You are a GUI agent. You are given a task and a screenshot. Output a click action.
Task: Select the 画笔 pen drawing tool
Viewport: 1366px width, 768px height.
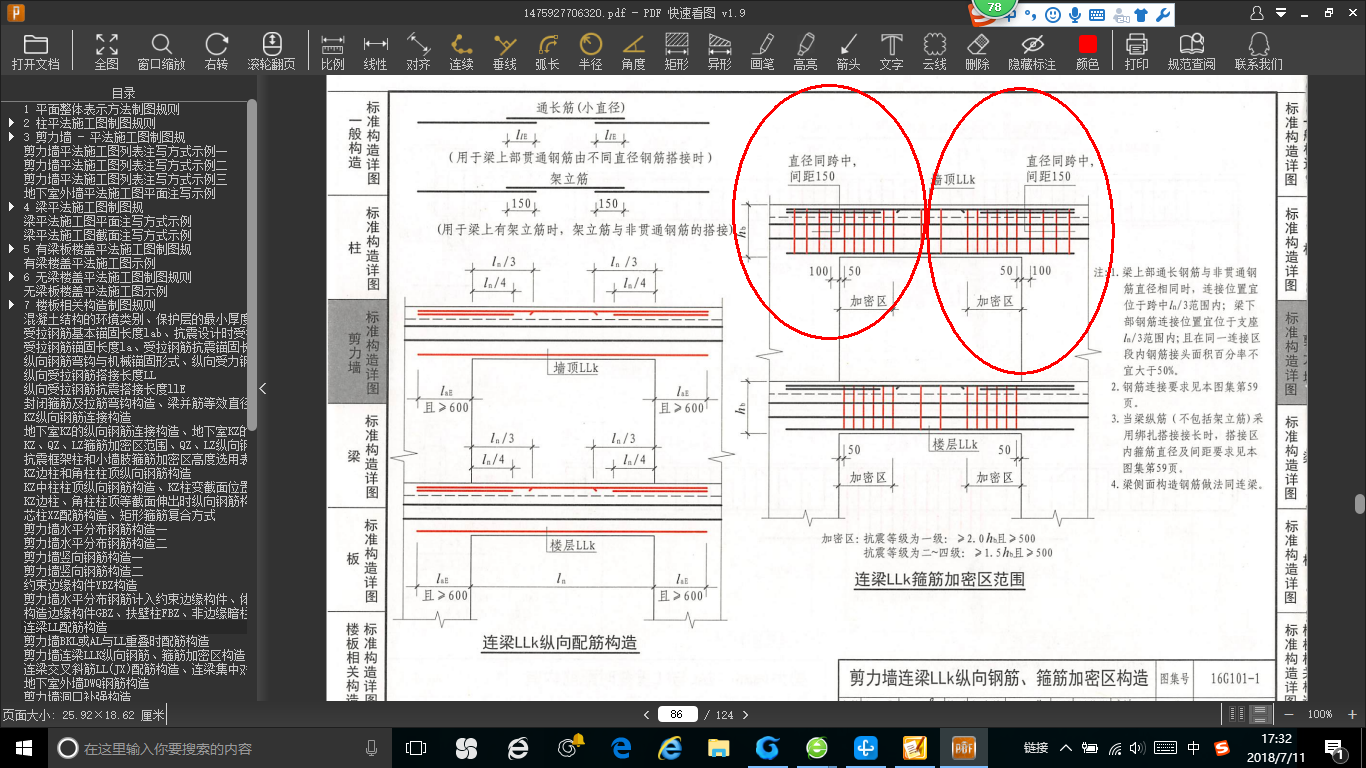coord(762,51)
